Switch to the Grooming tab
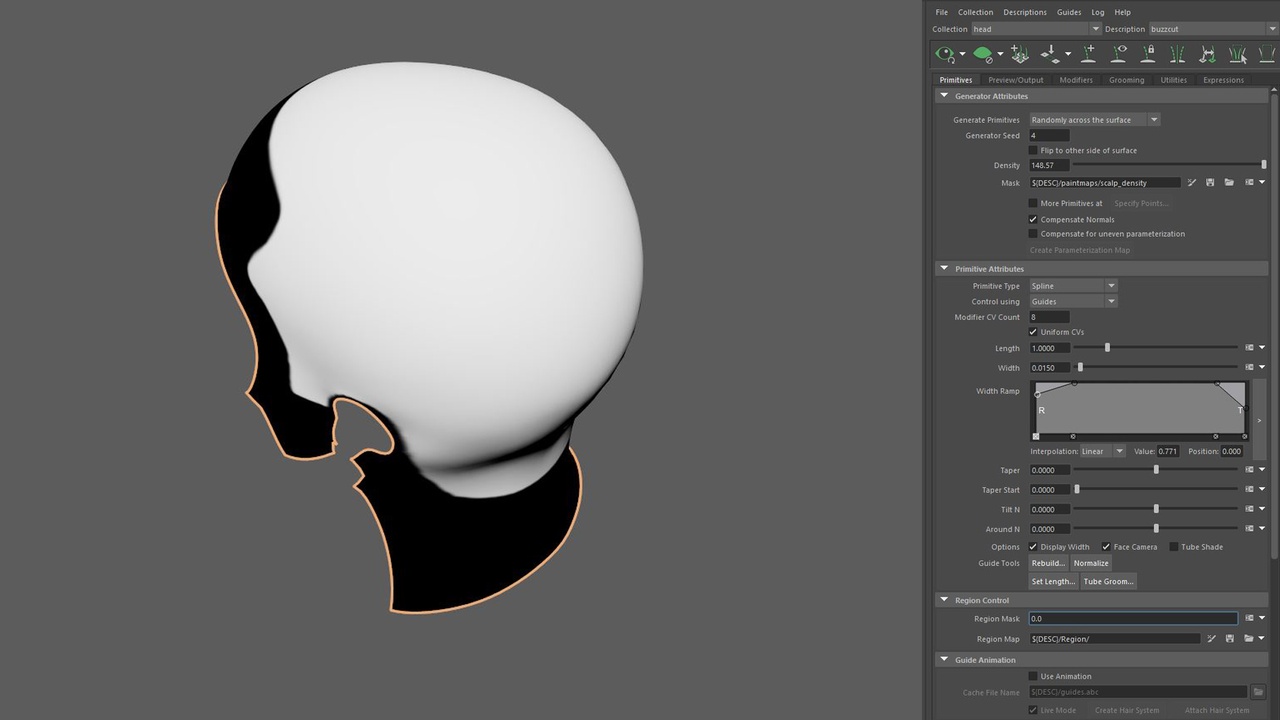 (x=1126, y=80)
